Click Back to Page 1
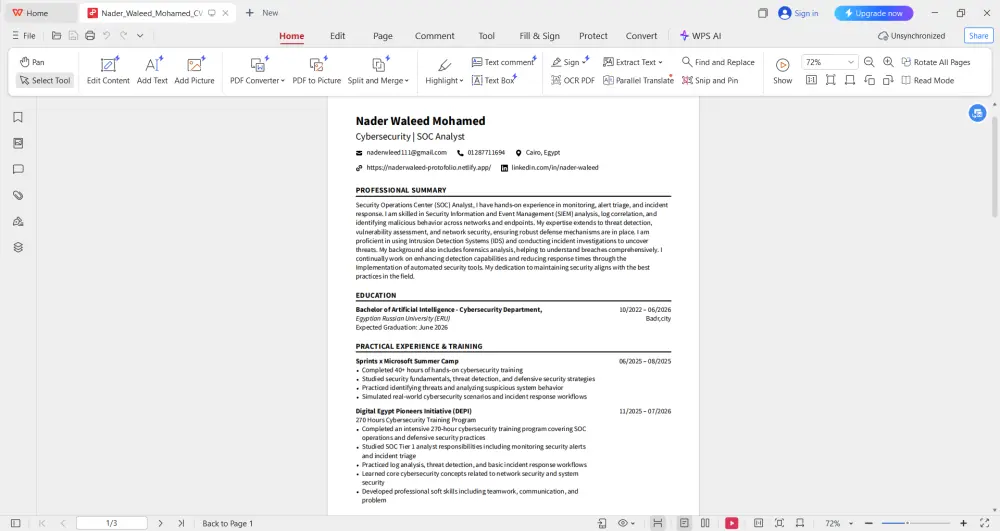 click(228, 523)
